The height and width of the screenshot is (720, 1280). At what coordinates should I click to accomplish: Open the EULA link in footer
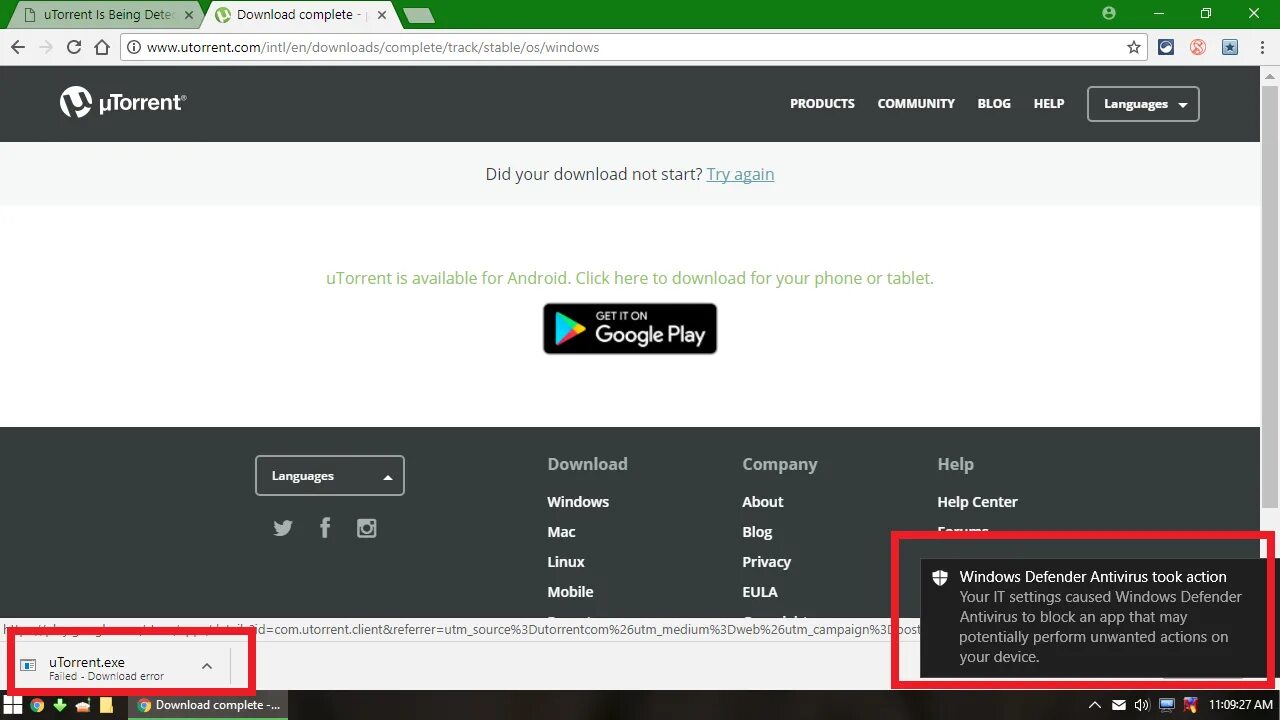tap(760, 592)
